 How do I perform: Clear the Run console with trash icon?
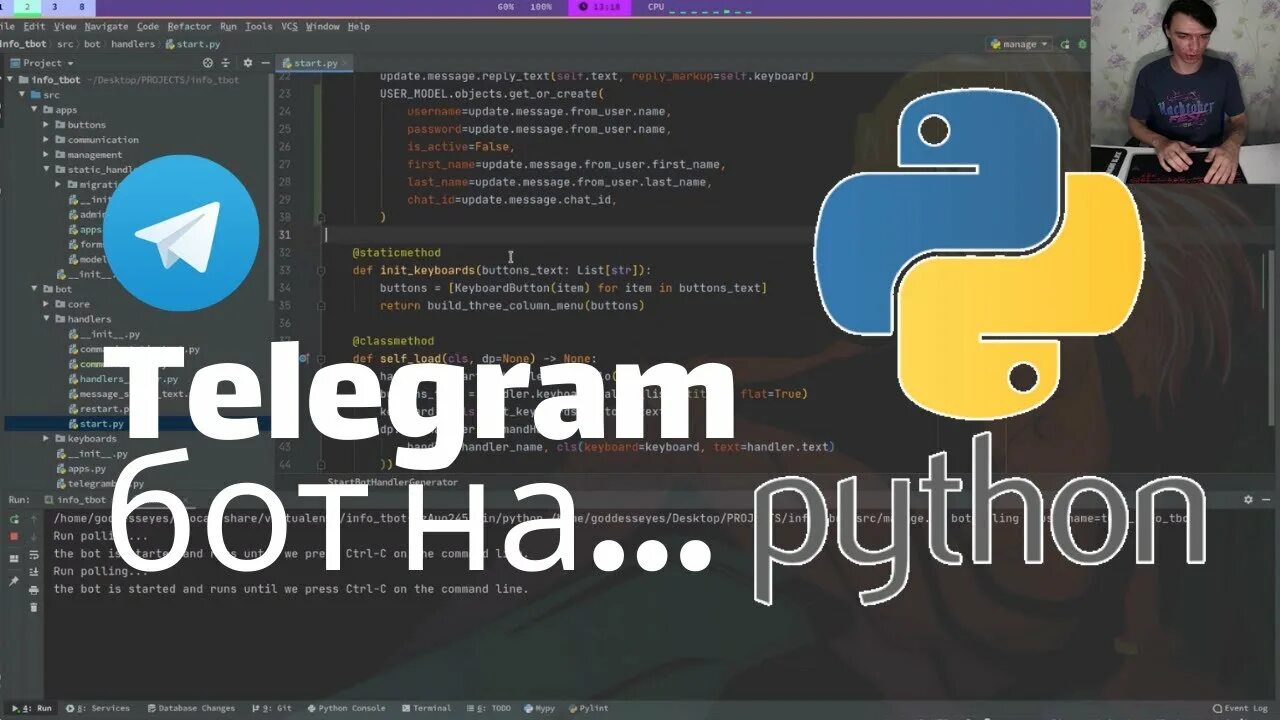click(x=34, y=607)
